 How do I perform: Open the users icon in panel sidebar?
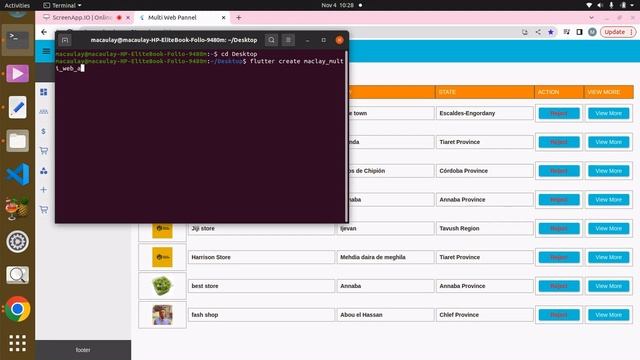click(x=44, y=111)
